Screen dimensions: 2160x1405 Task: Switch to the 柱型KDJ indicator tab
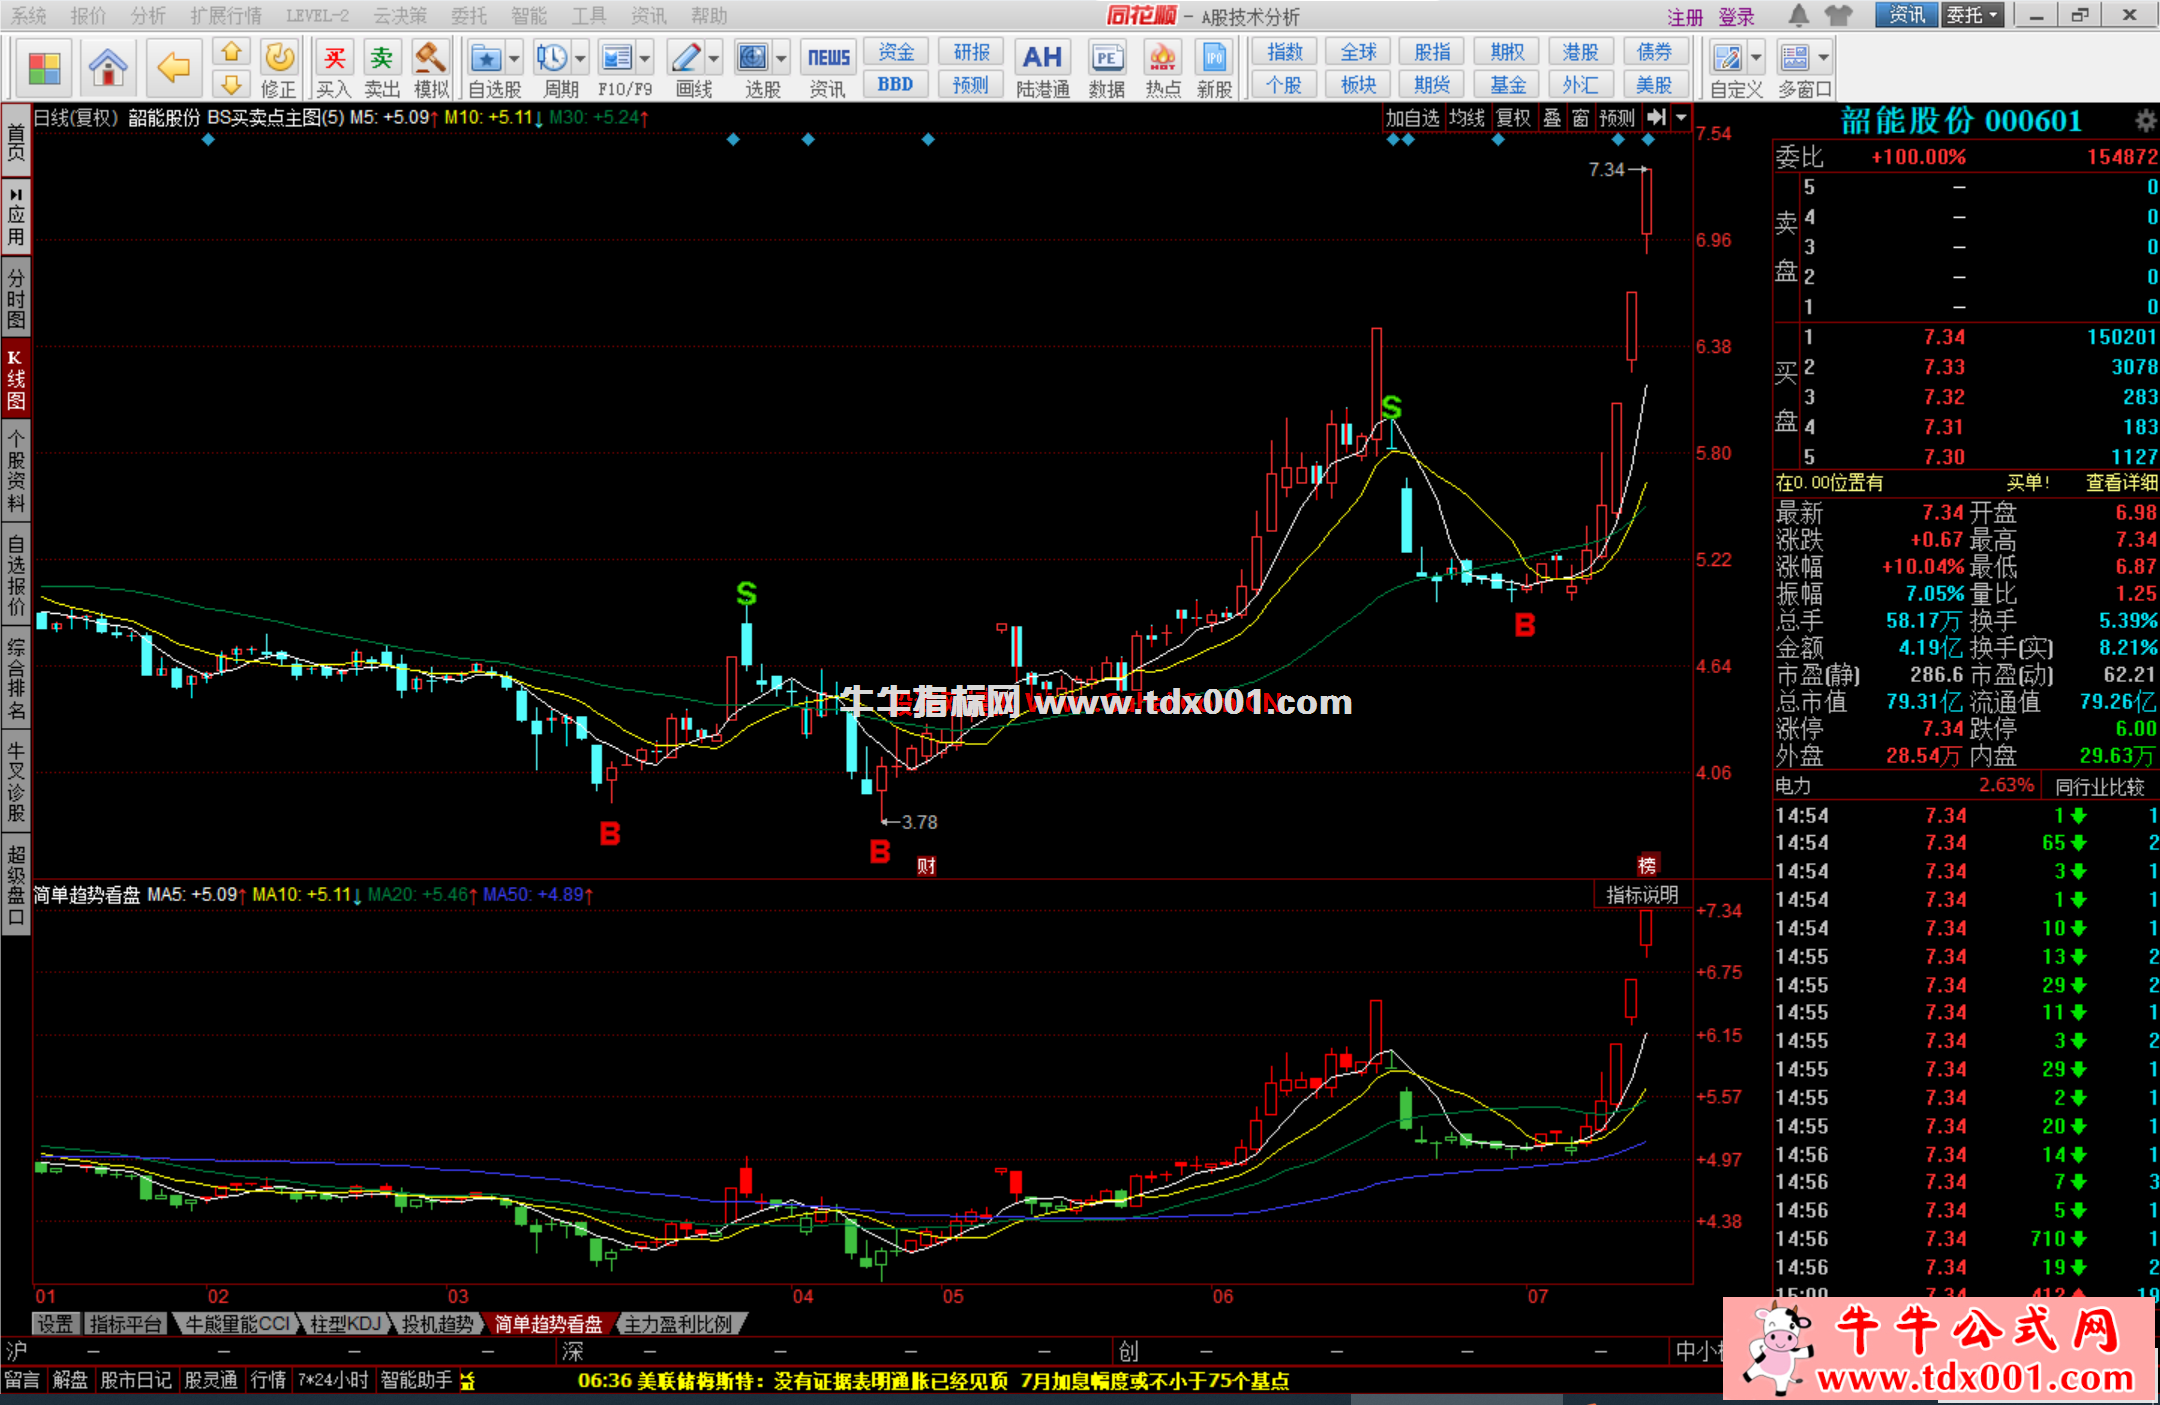pyautogui.click(x=346, y=1324)
